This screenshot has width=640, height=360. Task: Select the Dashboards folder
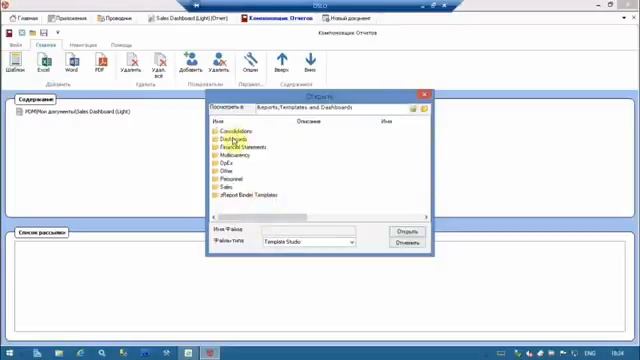point(229,139)
